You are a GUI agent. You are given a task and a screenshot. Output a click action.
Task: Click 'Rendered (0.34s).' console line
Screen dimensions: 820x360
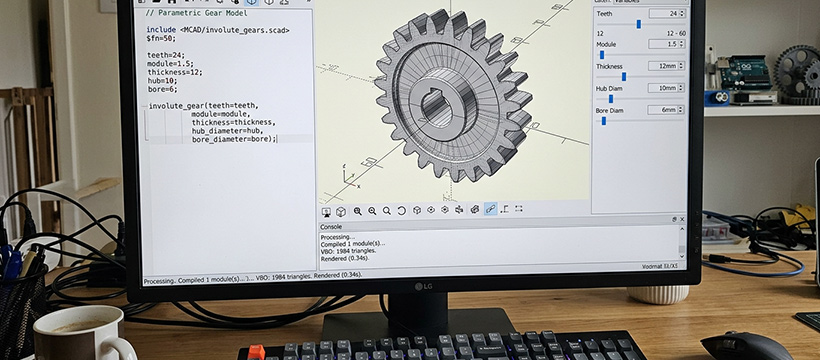coord(345,258)
